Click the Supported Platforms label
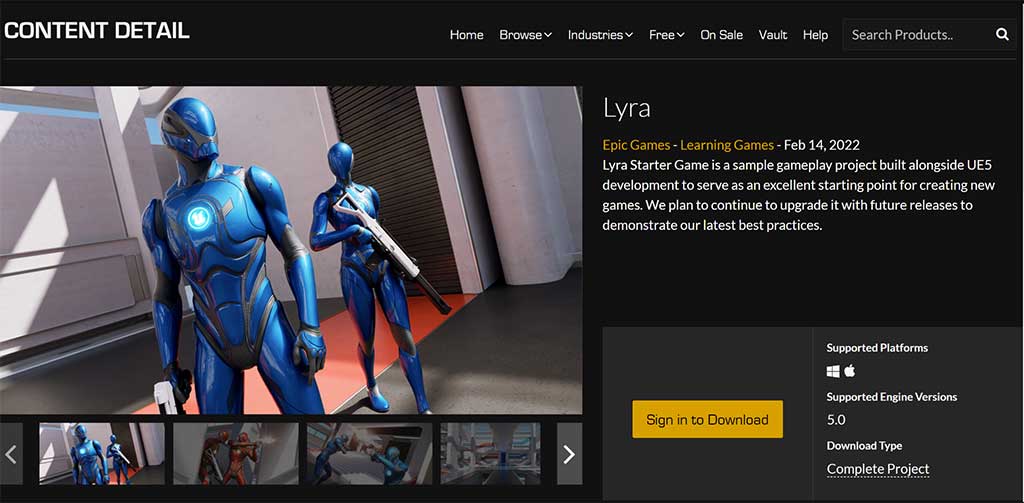Viewport: 1024px width, 503px height. (877, 348)
